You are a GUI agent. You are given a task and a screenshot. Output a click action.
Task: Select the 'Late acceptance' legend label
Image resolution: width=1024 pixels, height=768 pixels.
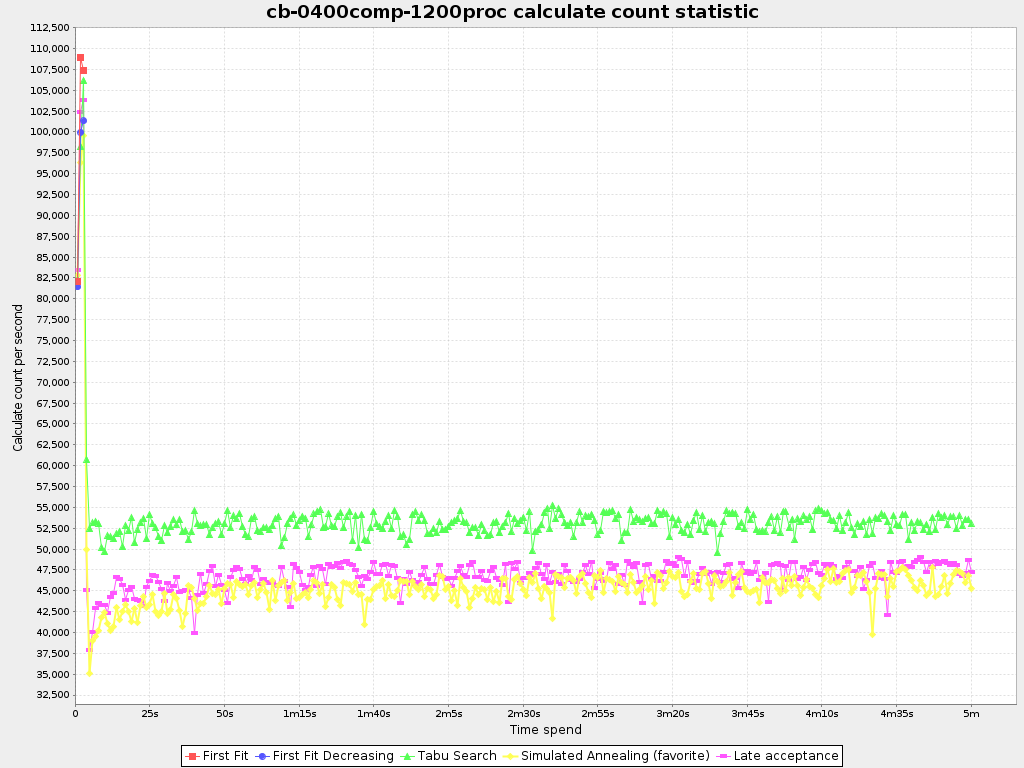786,756
